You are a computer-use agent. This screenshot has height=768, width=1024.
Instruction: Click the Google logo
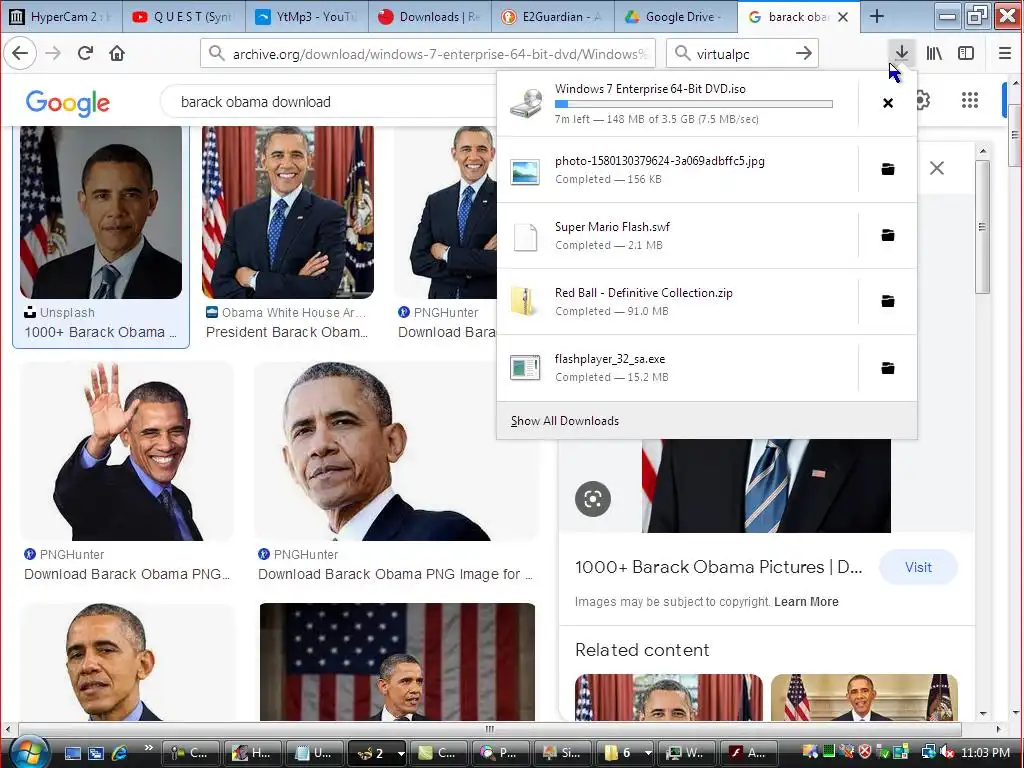[x=67, y=103]
